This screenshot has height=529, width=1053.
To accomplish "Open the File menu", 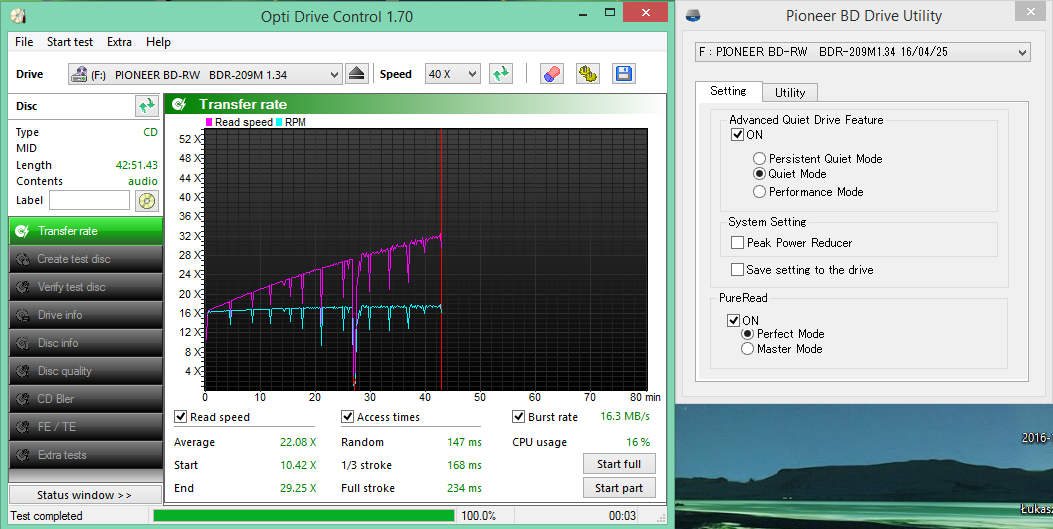I will point(24,42).
